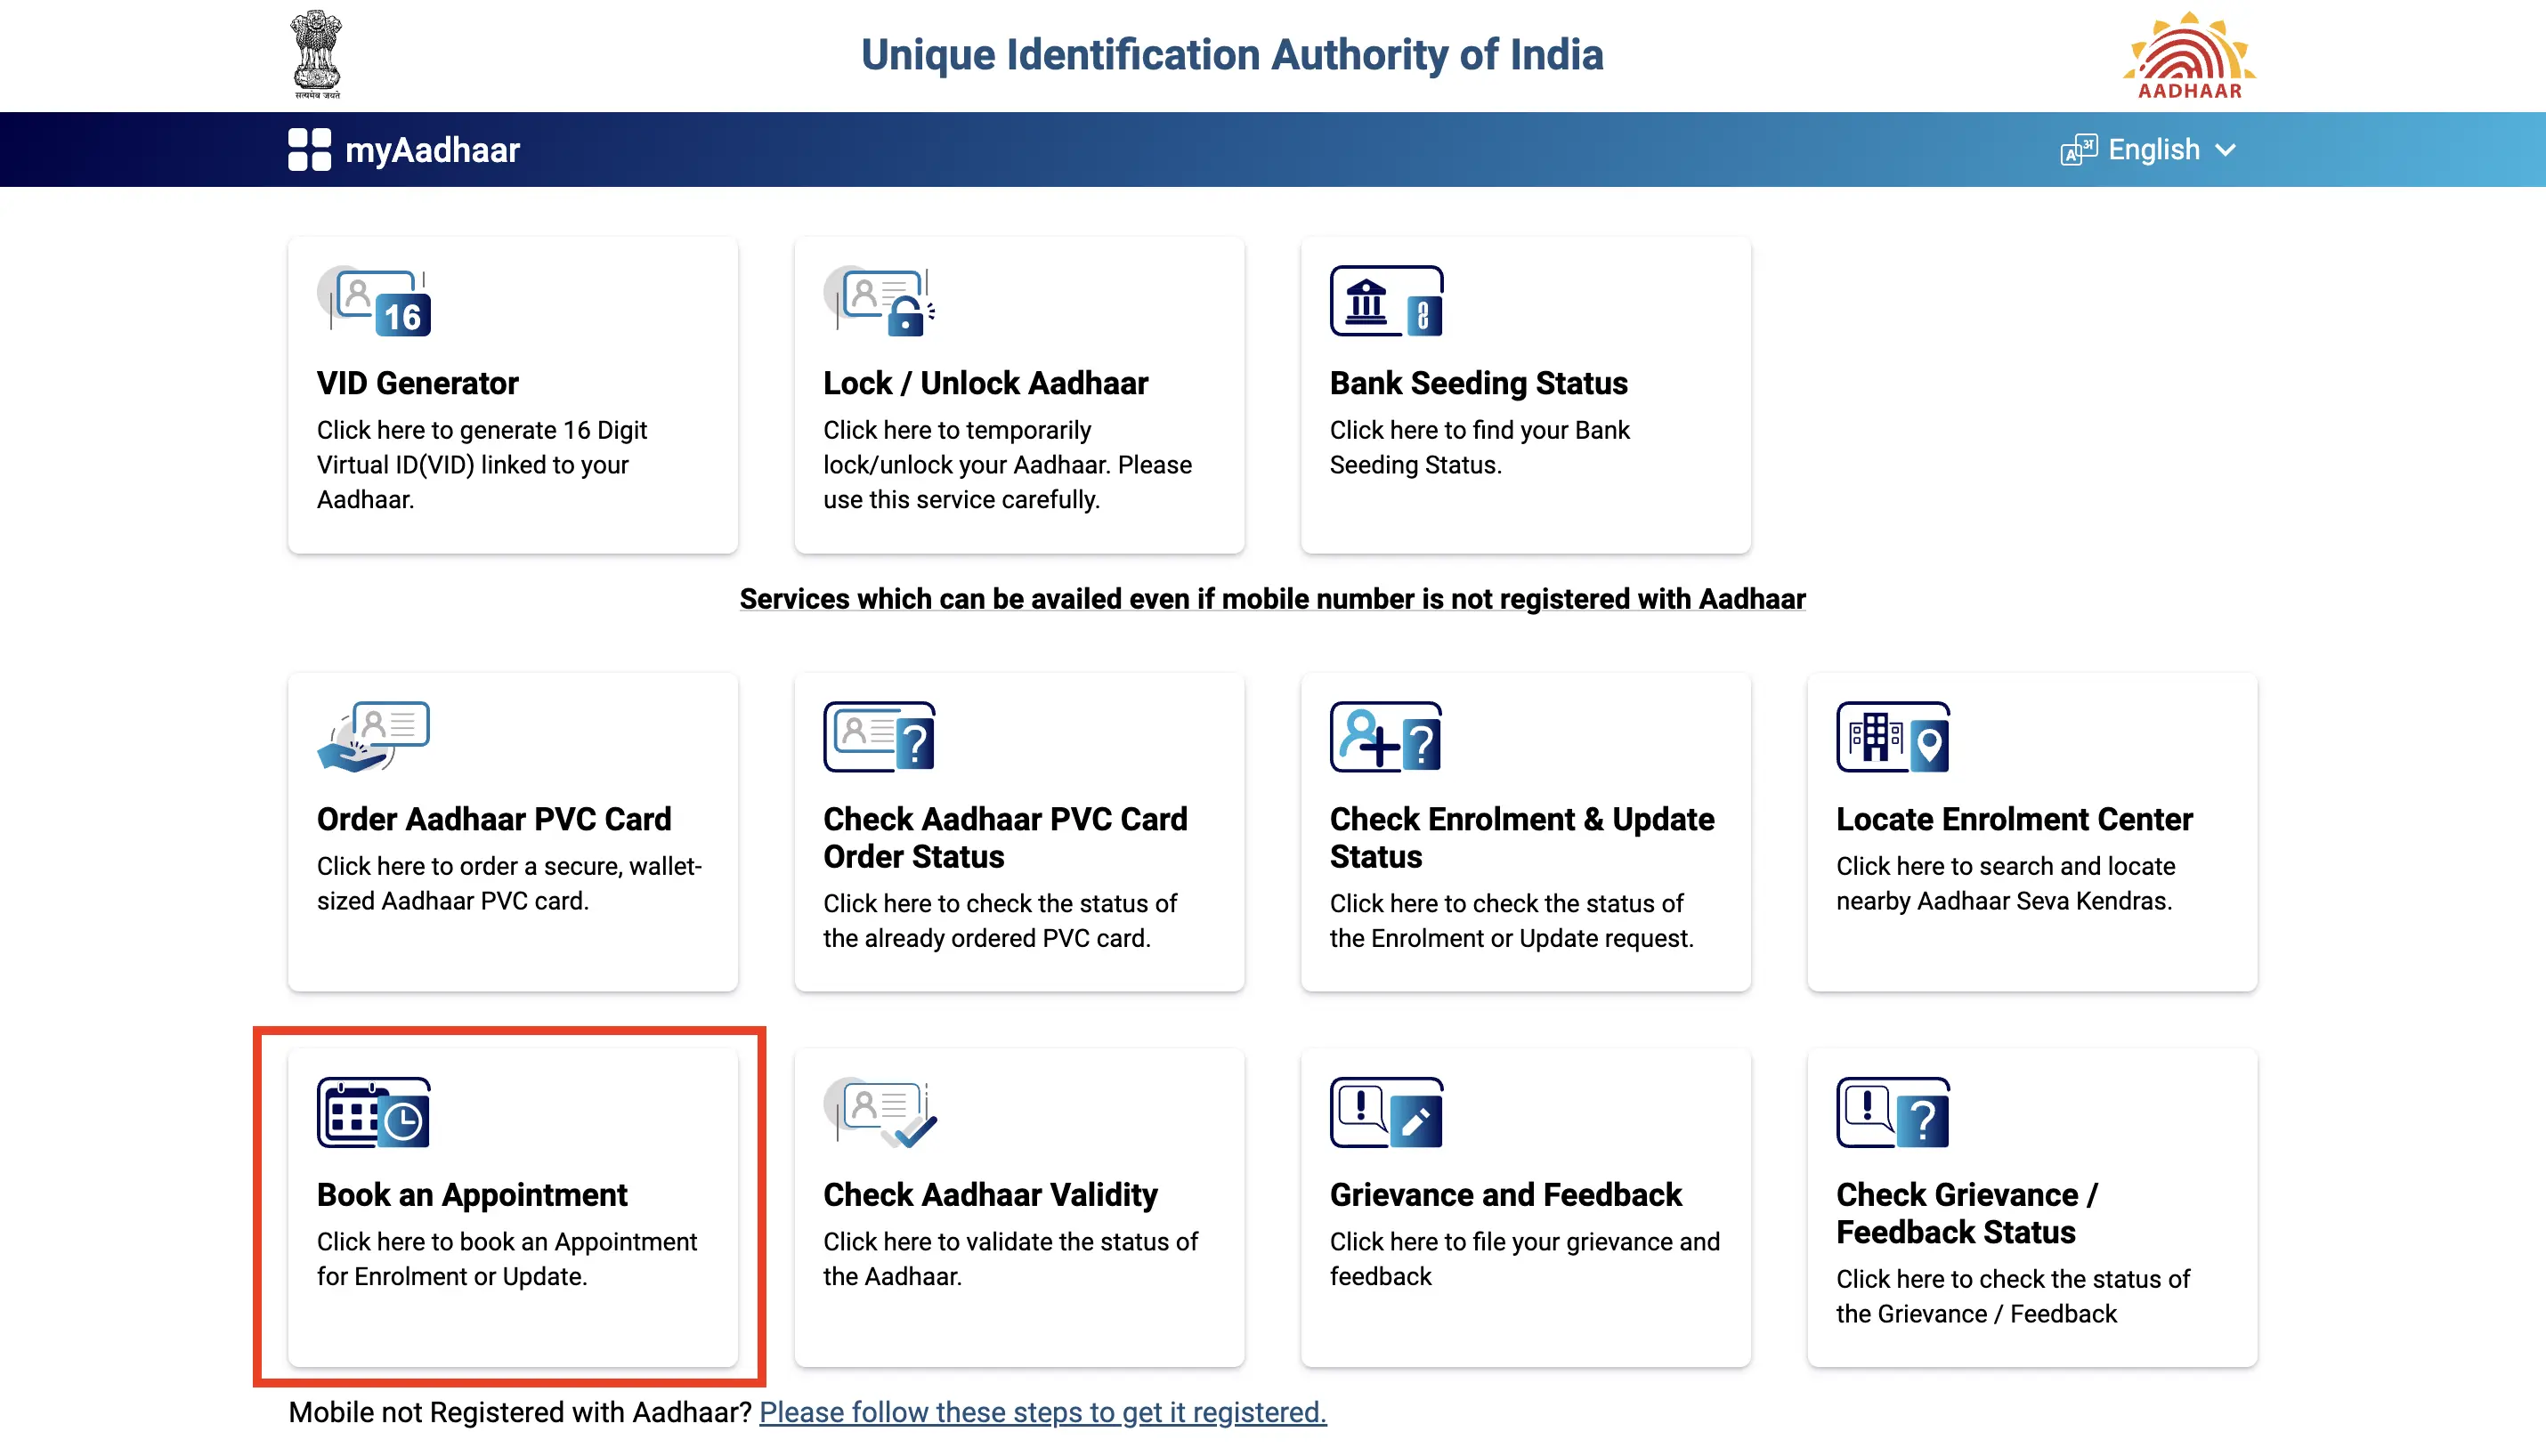The height and width of the screenshot is (1456, 2546).
Task: Open the Check Aadhaar Validity heading
Action: coord(990,1194)
